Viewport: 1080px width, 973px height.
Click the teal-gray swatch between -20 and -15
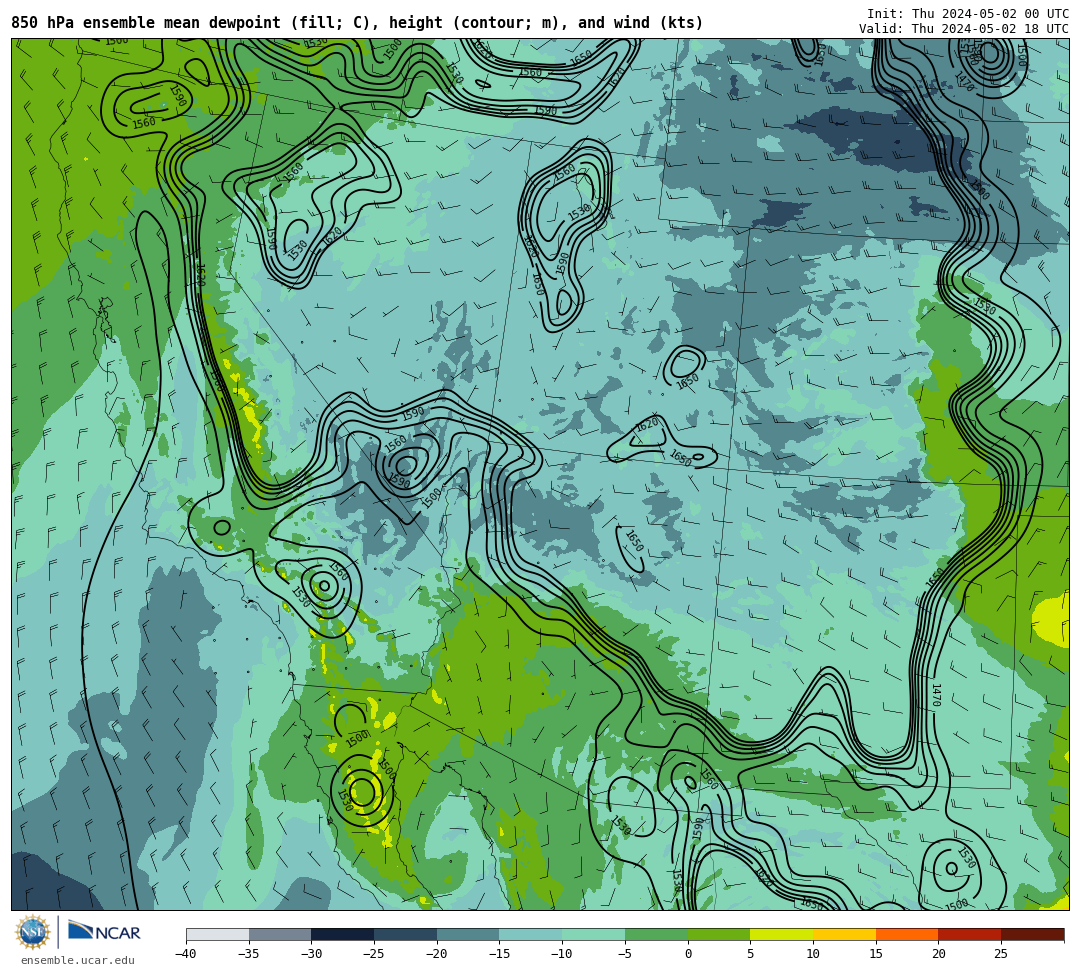468,934
